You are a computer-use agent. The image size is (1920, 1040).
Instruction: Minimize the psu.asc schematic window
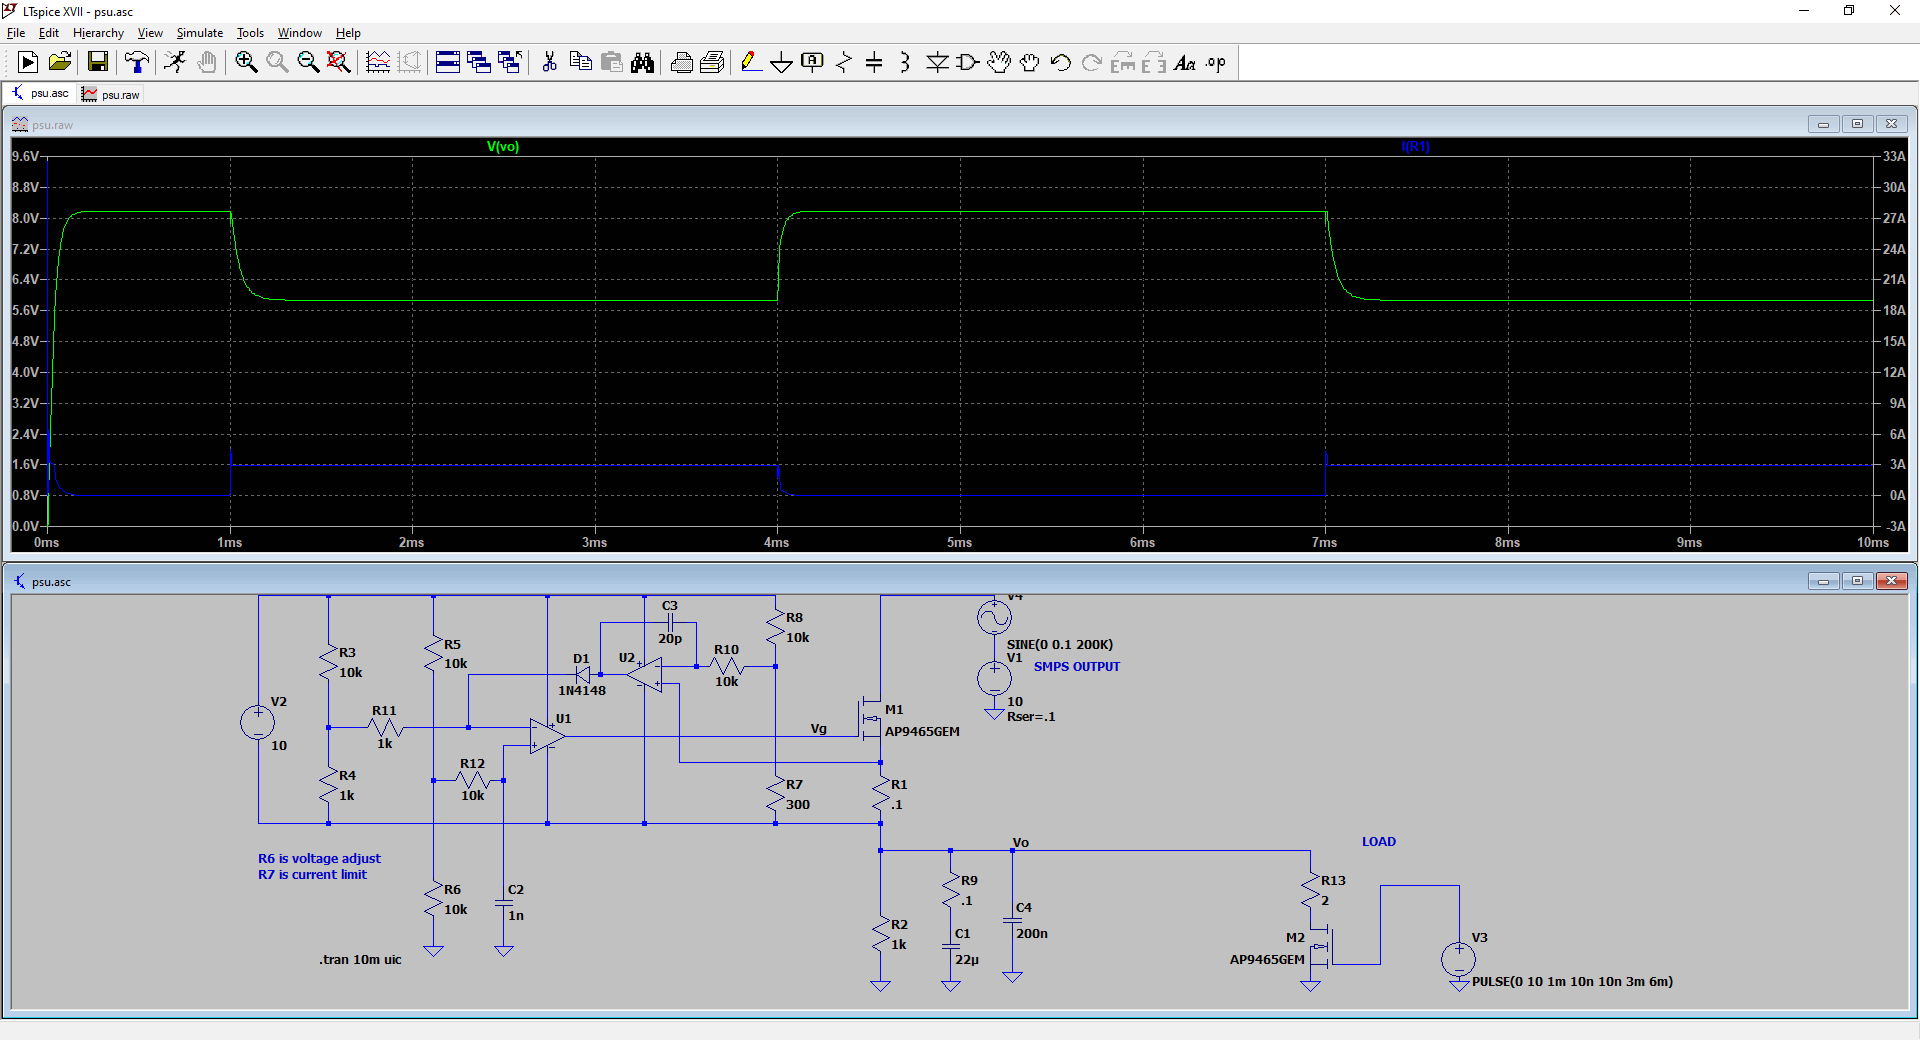point(1823,581)
